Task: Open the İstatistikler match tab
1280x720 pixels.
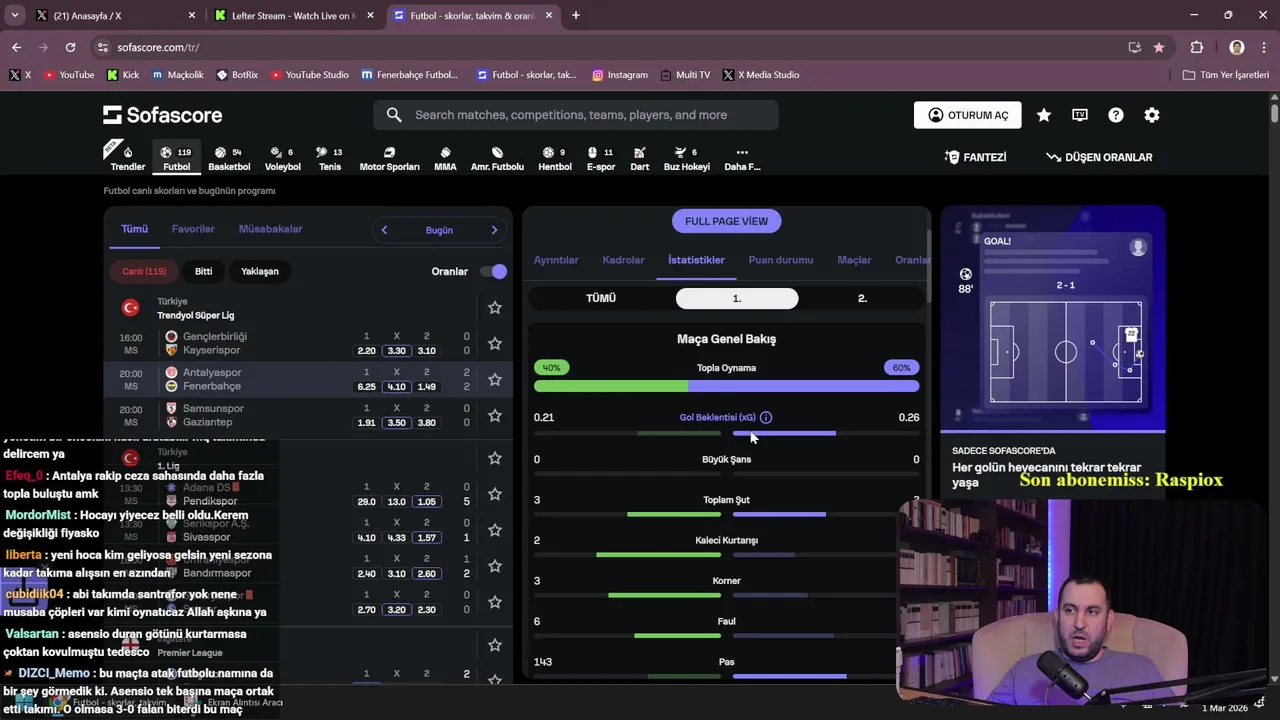Action: tap(696, 260)
